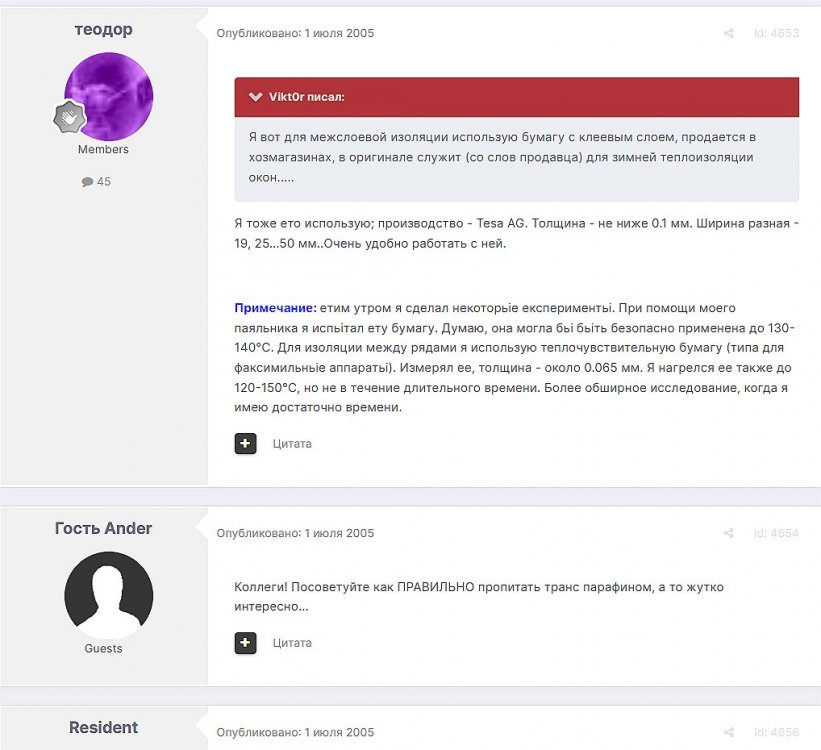Toggle multi-quote plus button in Ander's post

click(246, 643)
